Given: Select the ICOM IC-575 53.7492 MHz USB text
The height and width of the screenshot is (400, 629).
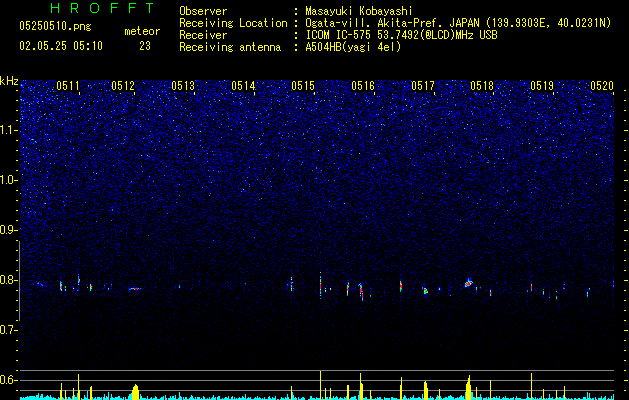Looking at the screenshot, I should coord(401,35).
